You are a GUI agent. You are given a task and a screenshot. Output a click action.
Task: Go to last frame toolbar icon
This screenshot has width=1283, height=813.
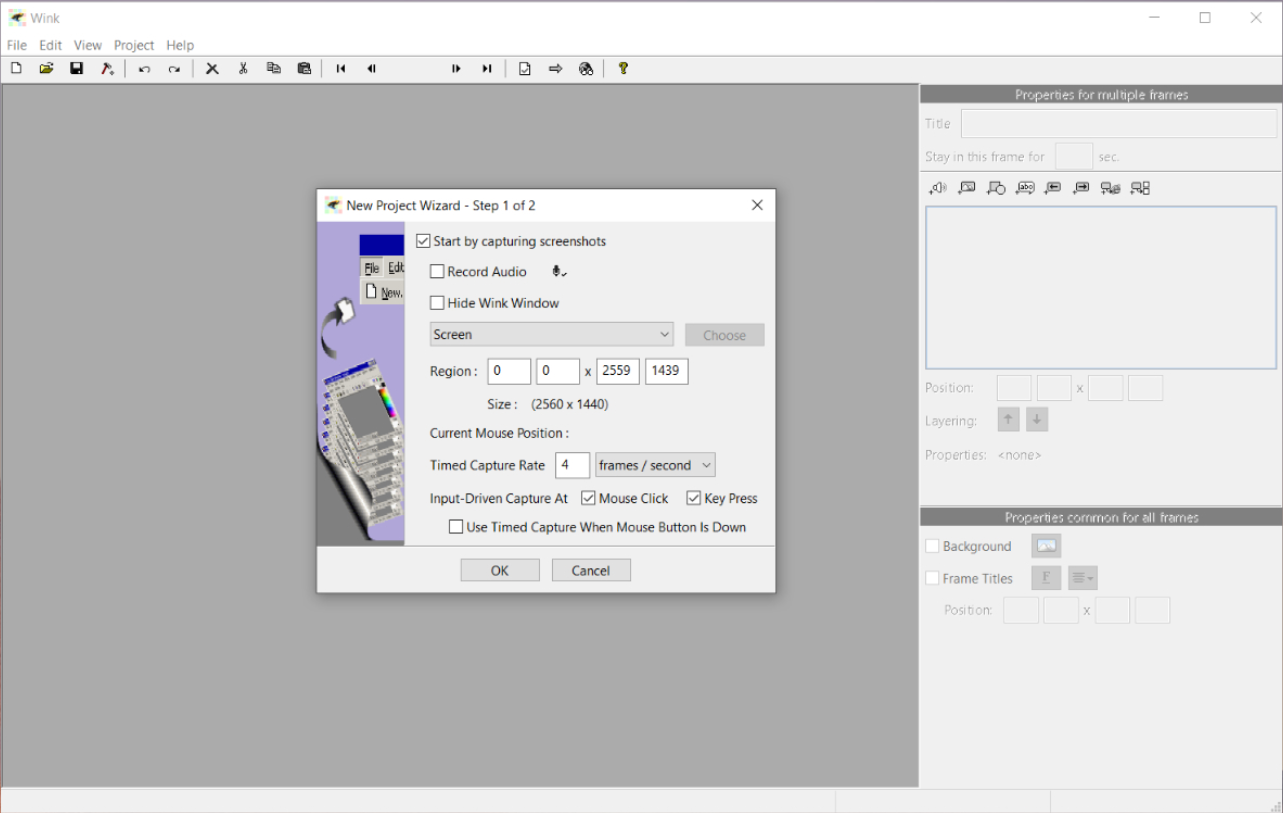(x=487, y=69)
